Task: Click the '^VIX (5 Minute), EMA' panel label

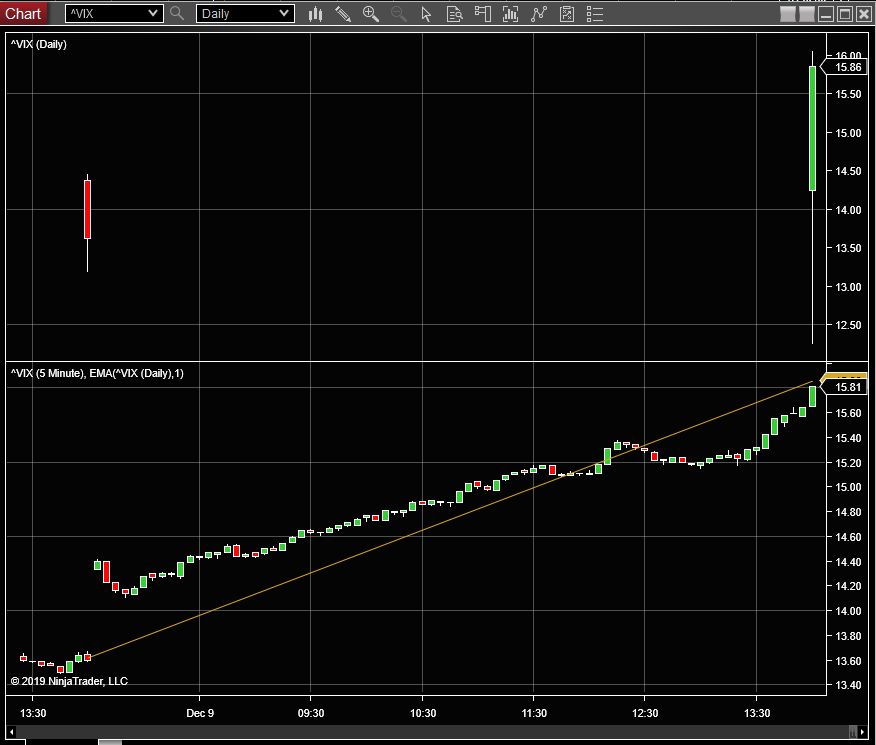Action: [x=97, y=373]
